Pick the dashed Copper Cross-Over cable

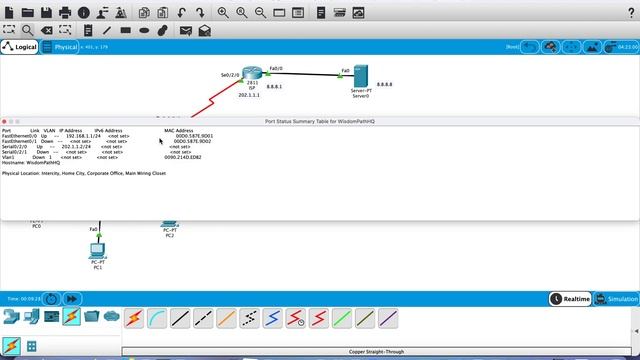203,318
